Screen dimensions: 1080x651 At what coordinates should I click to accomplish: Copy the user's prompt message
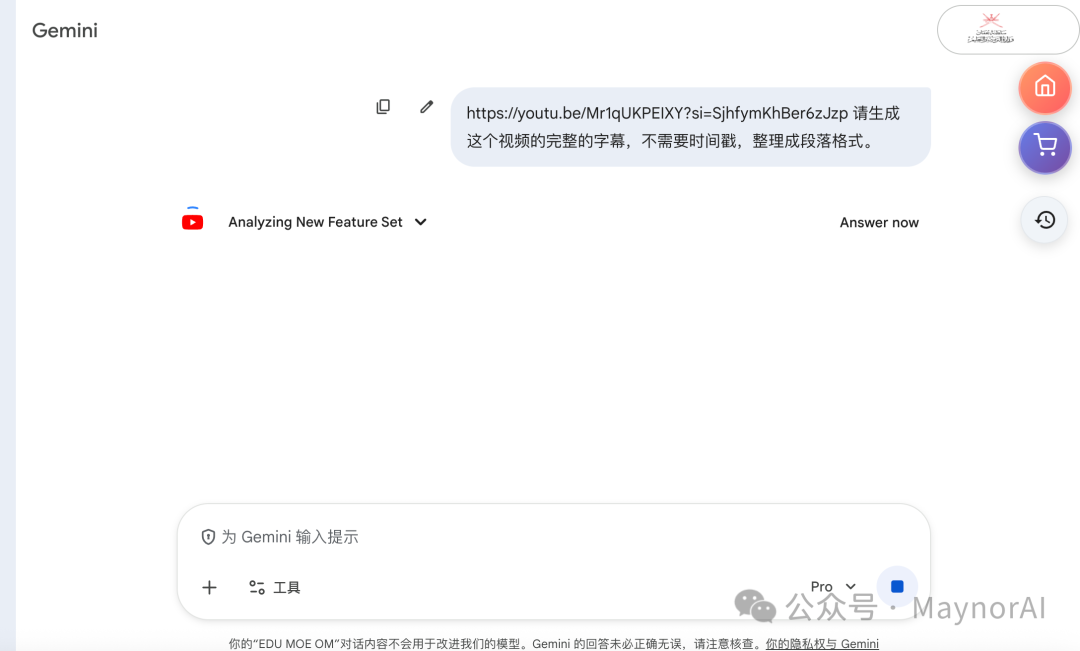(x=383, y=106)
